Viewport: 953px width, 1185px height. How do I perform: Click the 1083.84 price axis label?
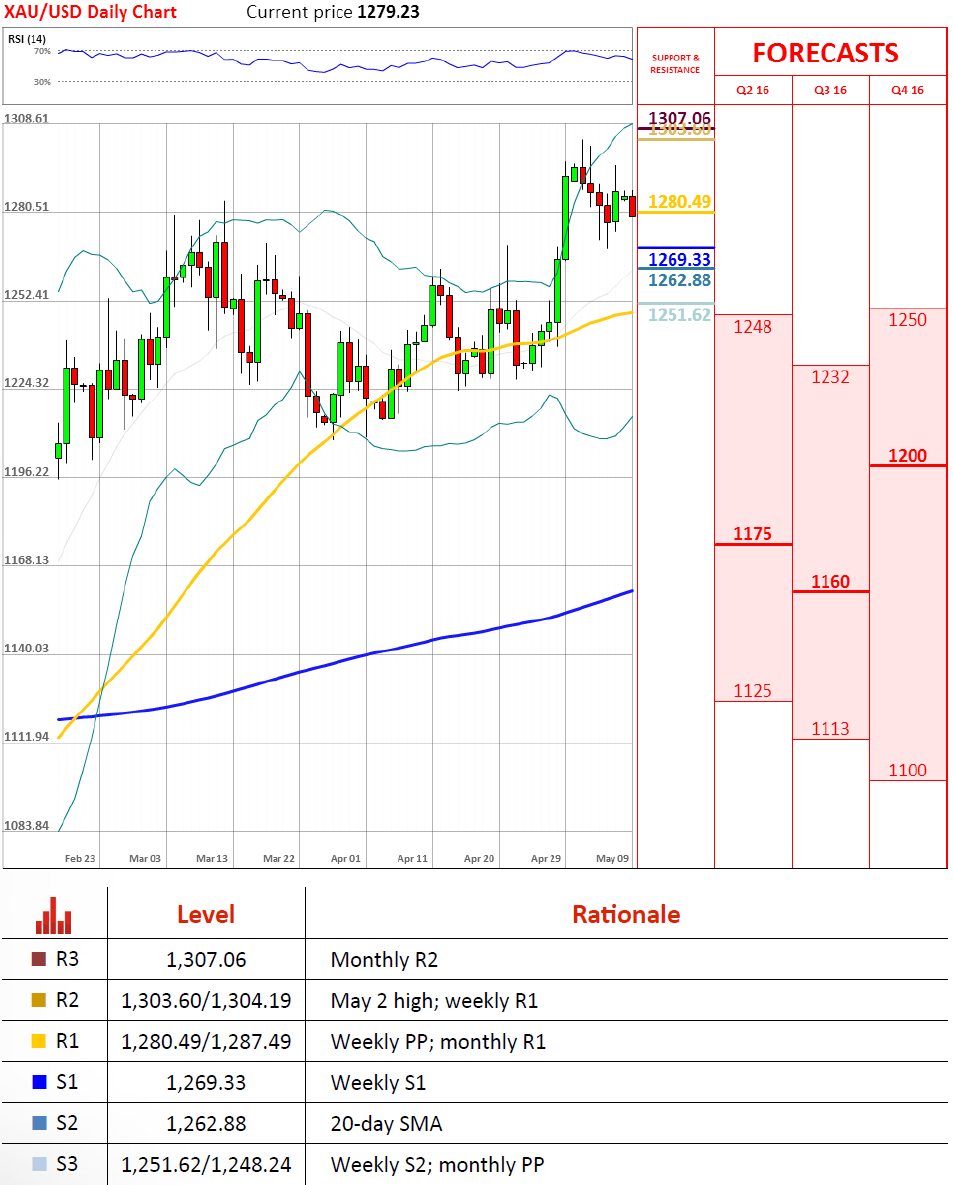click(26, 825)
